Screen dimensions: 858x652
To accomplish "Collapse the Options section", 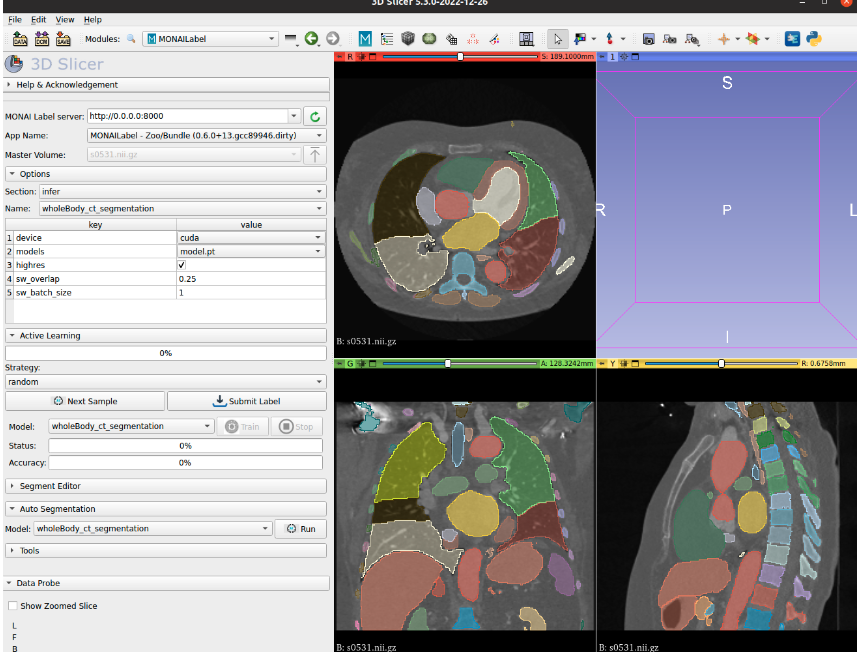I will point(166,174).
